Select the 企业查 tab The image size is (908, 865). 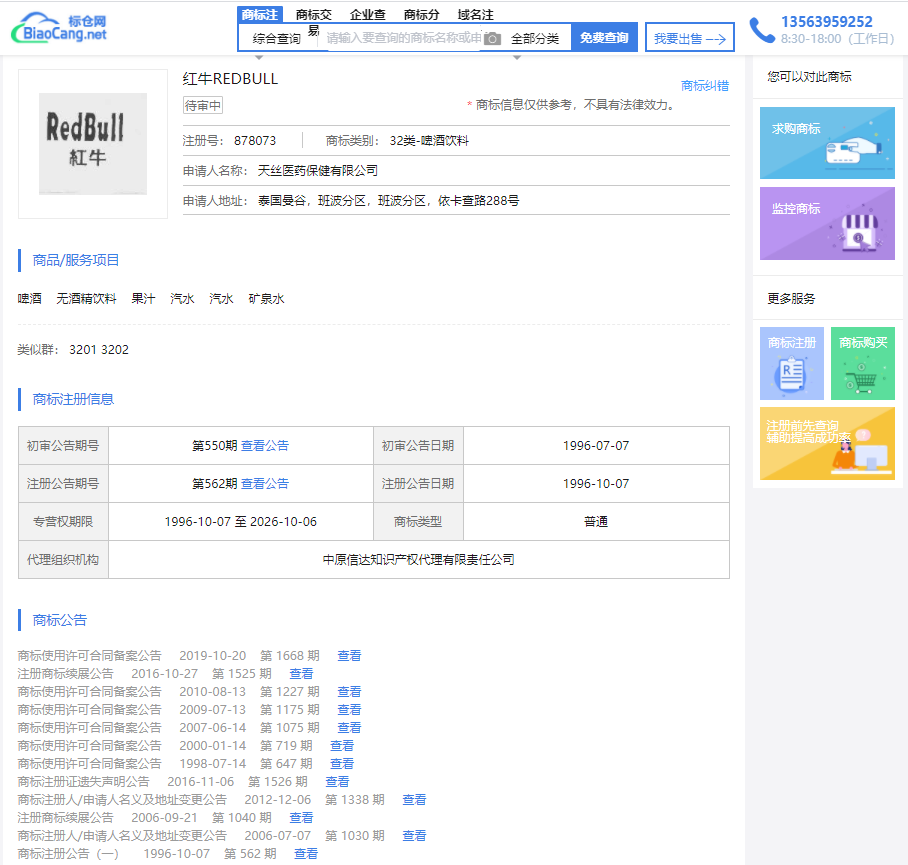click(x=367, y=14)
